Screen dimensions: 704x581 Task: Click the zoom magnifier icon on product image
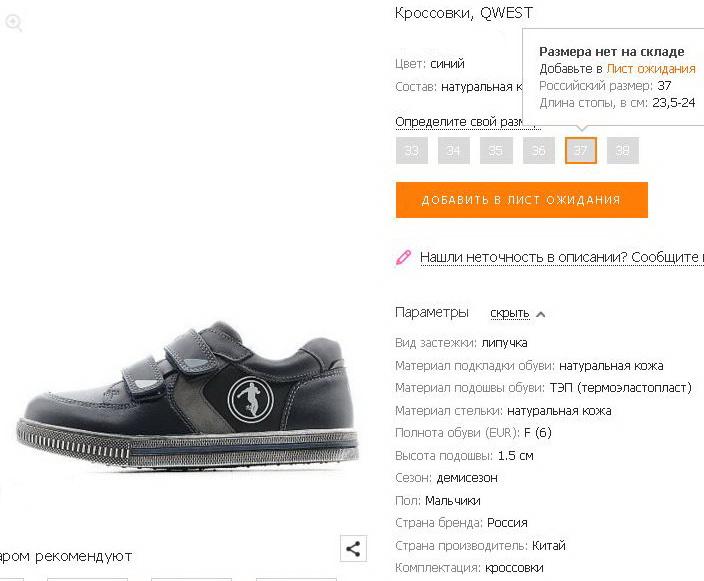coord(14,22)
